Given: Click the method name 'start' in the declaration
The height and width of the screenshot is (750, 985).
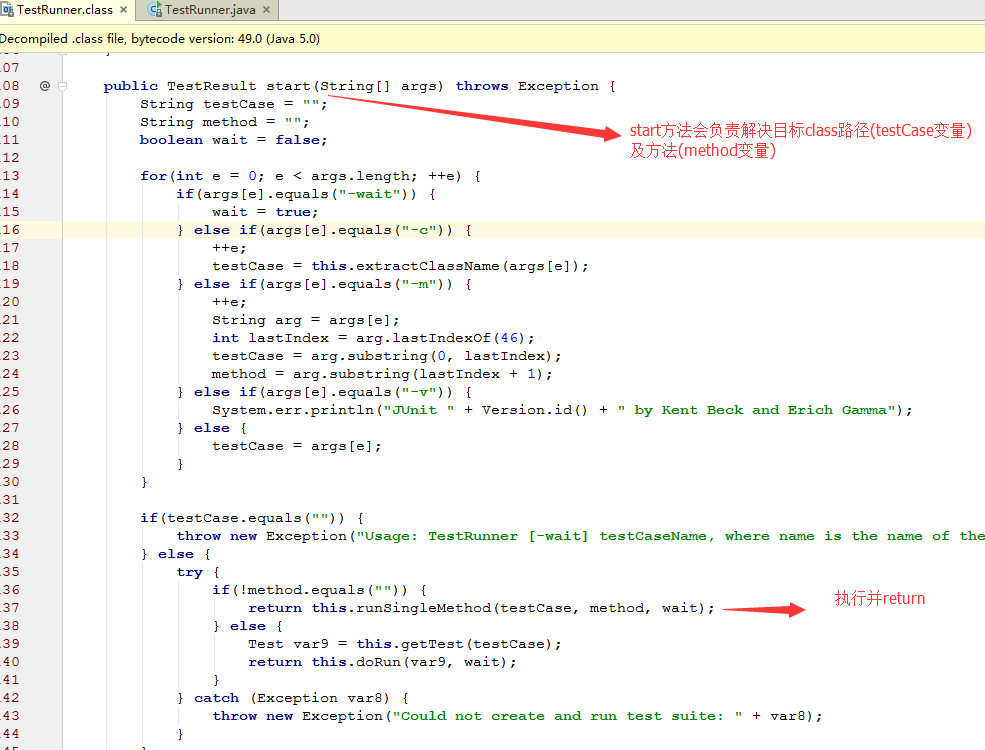Looking at the screenshot, I should click(288, 86).
